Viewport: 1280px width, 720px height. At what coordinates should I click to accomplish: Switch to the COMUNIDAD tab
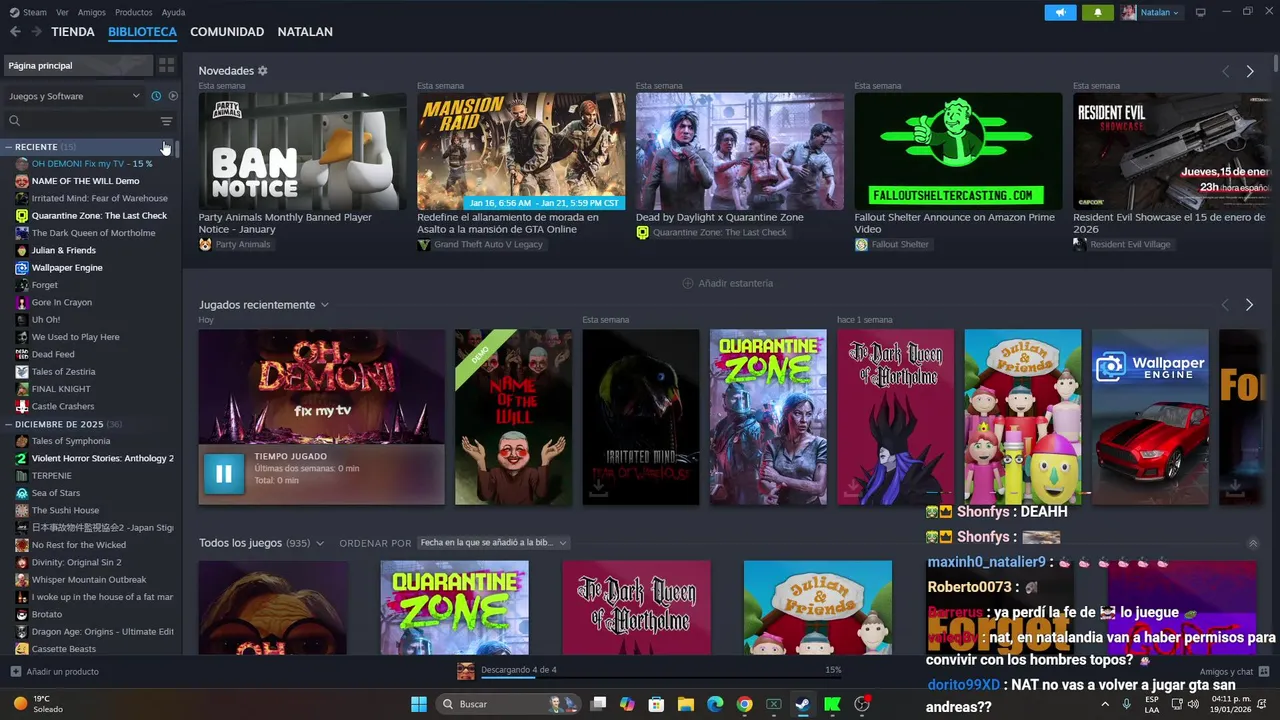pyautogui.click(x=227, y=32)
